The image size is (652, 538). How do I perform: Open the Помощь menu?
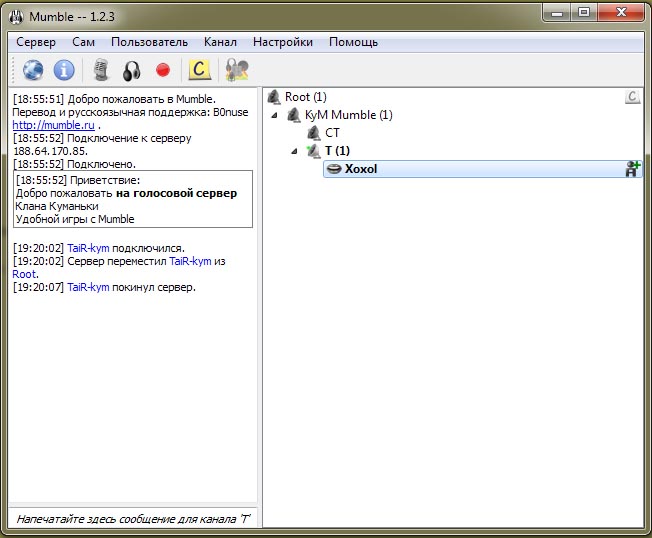click(353, 42)
